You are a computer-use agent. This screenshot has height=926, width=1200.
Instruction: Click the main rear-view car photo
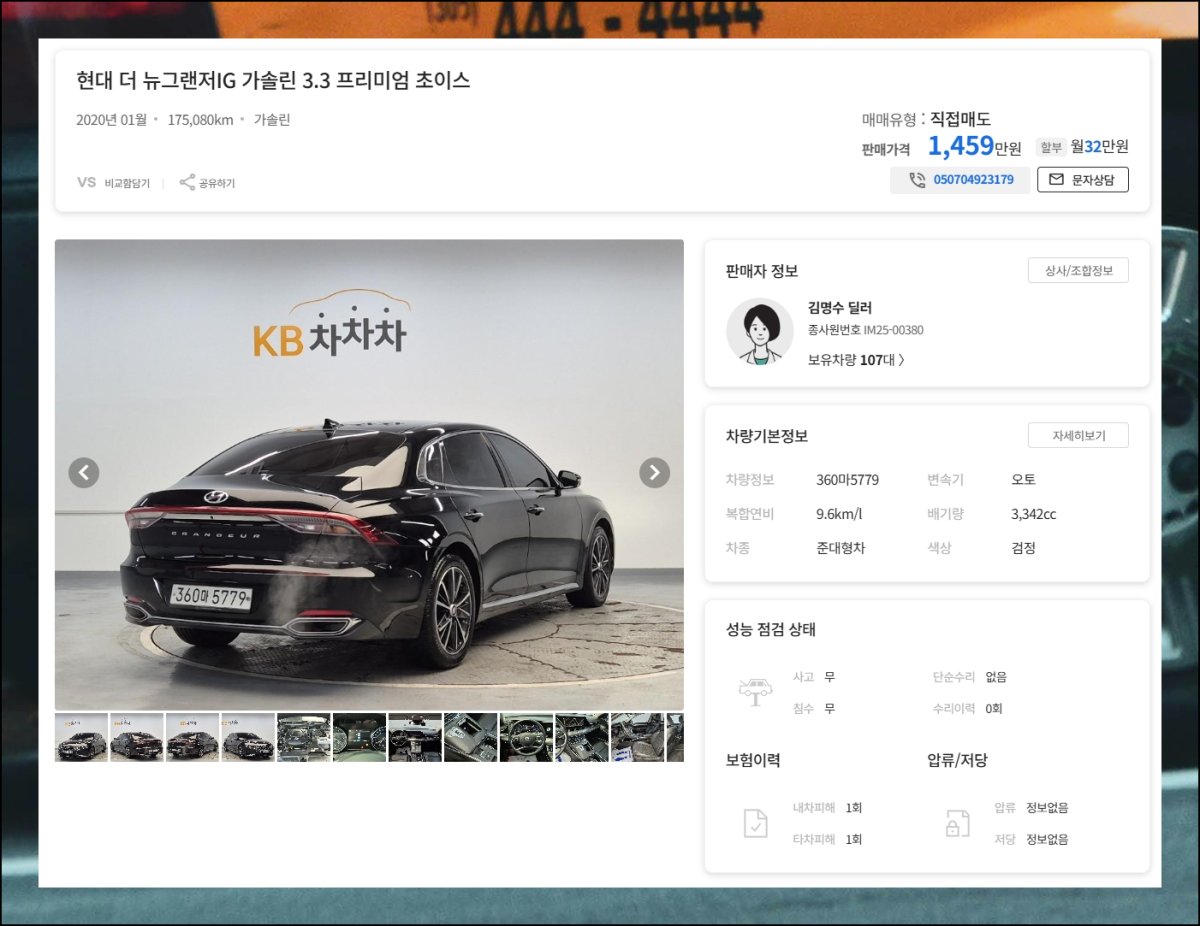coord(369,475)
